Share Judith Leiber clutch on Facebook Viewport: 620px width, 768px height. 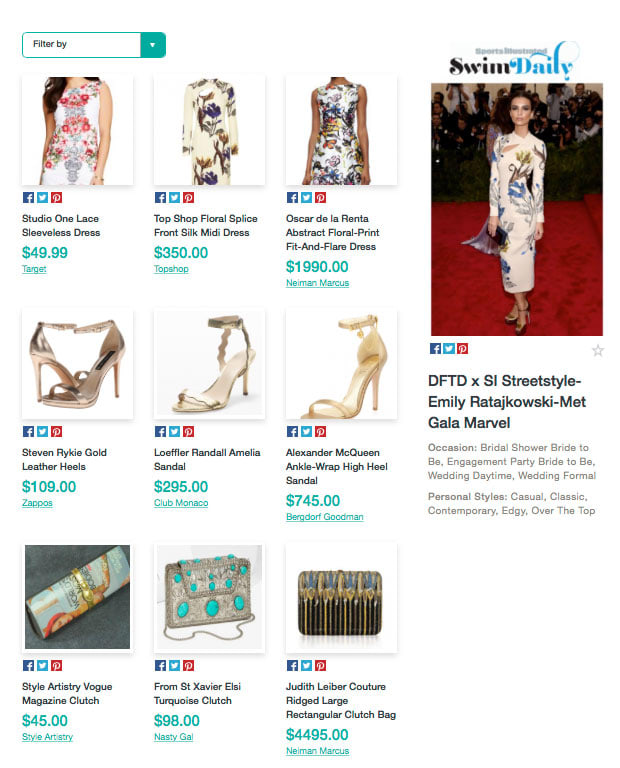pos(292,666)
